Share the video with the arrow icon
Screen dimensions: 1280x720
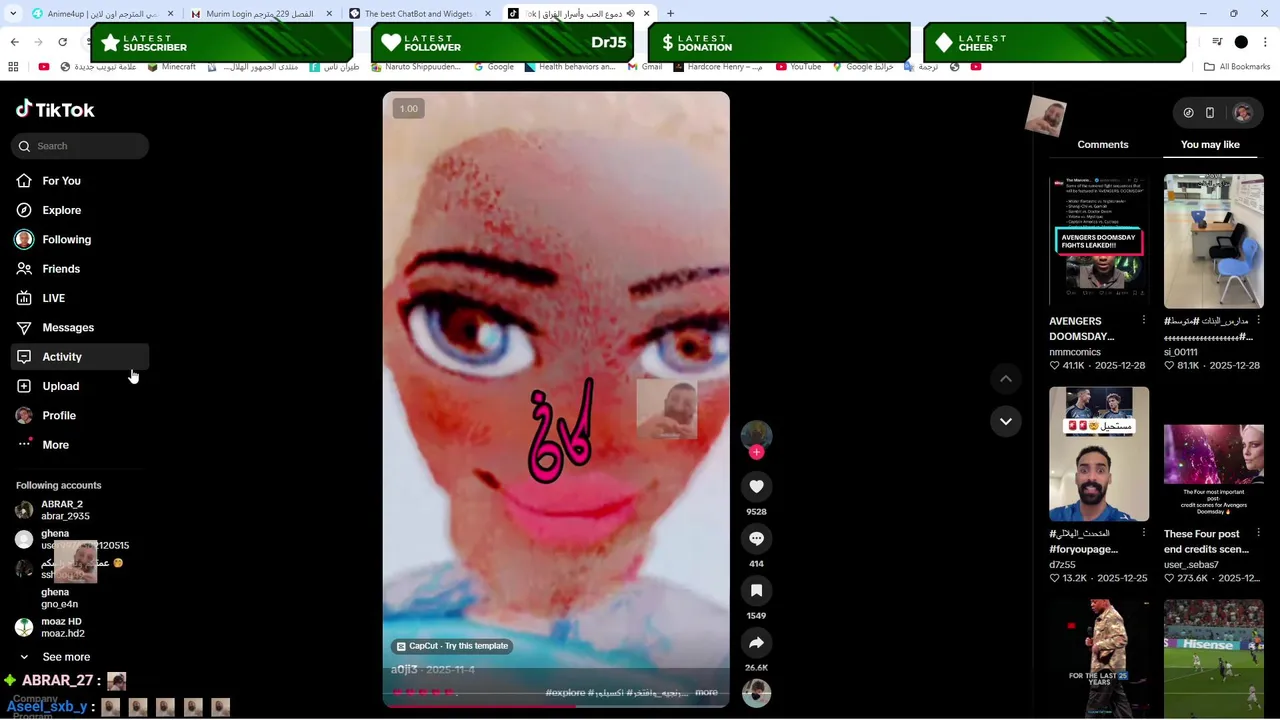point(756,642)
